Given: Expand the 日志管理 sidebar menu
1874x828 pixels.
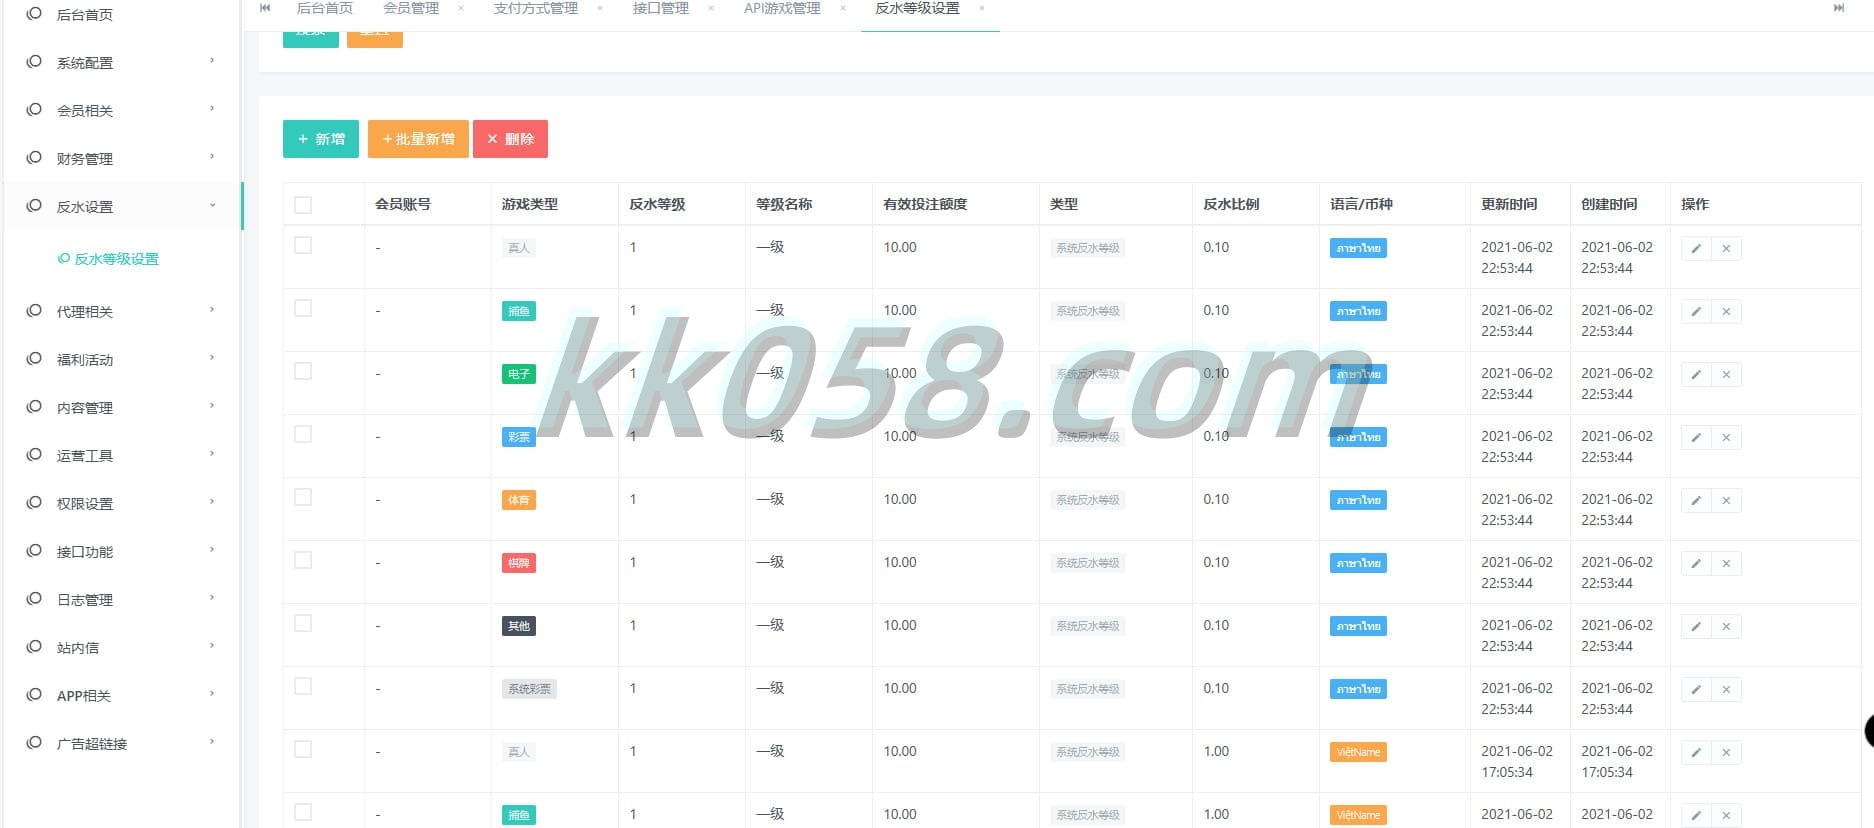Looking at the screenshot, I should [121, 599].
